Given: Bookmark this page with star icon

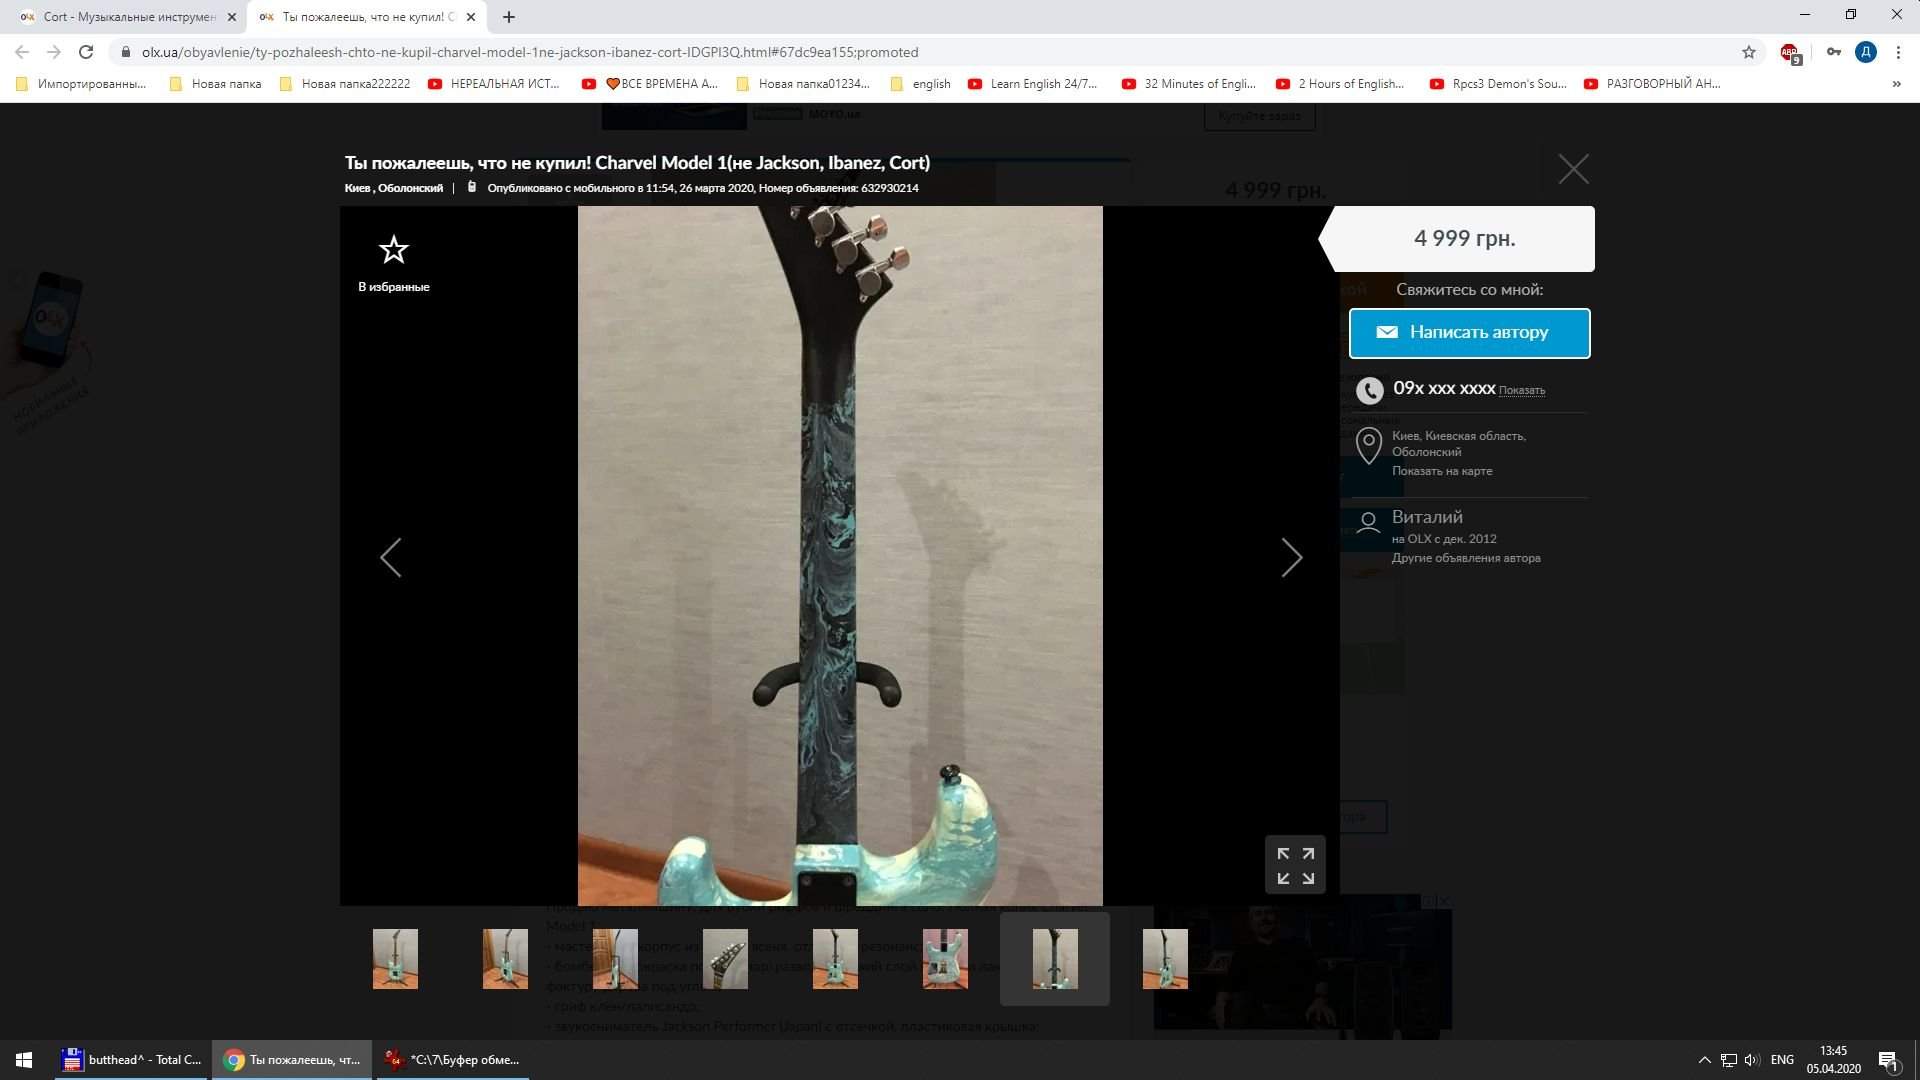Looking at the screenshot, I should 1748,52.
